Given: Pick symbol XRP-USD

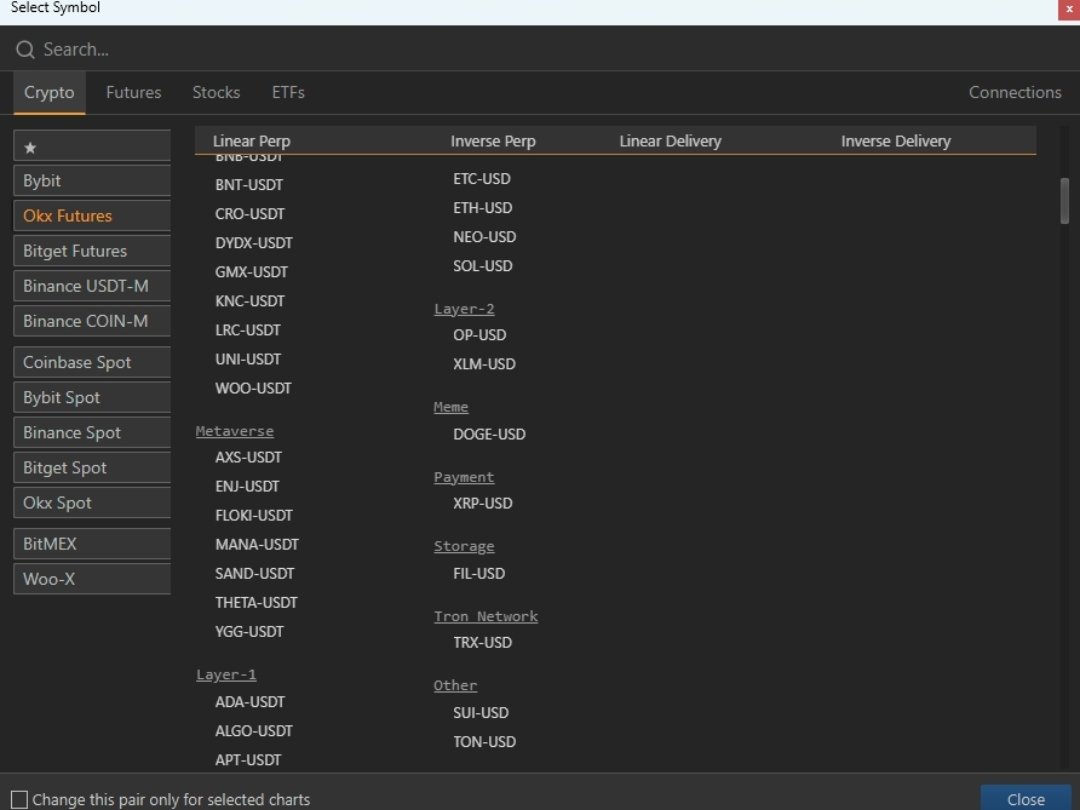Looking at the screenshot, I should click(x=482, y=503).
